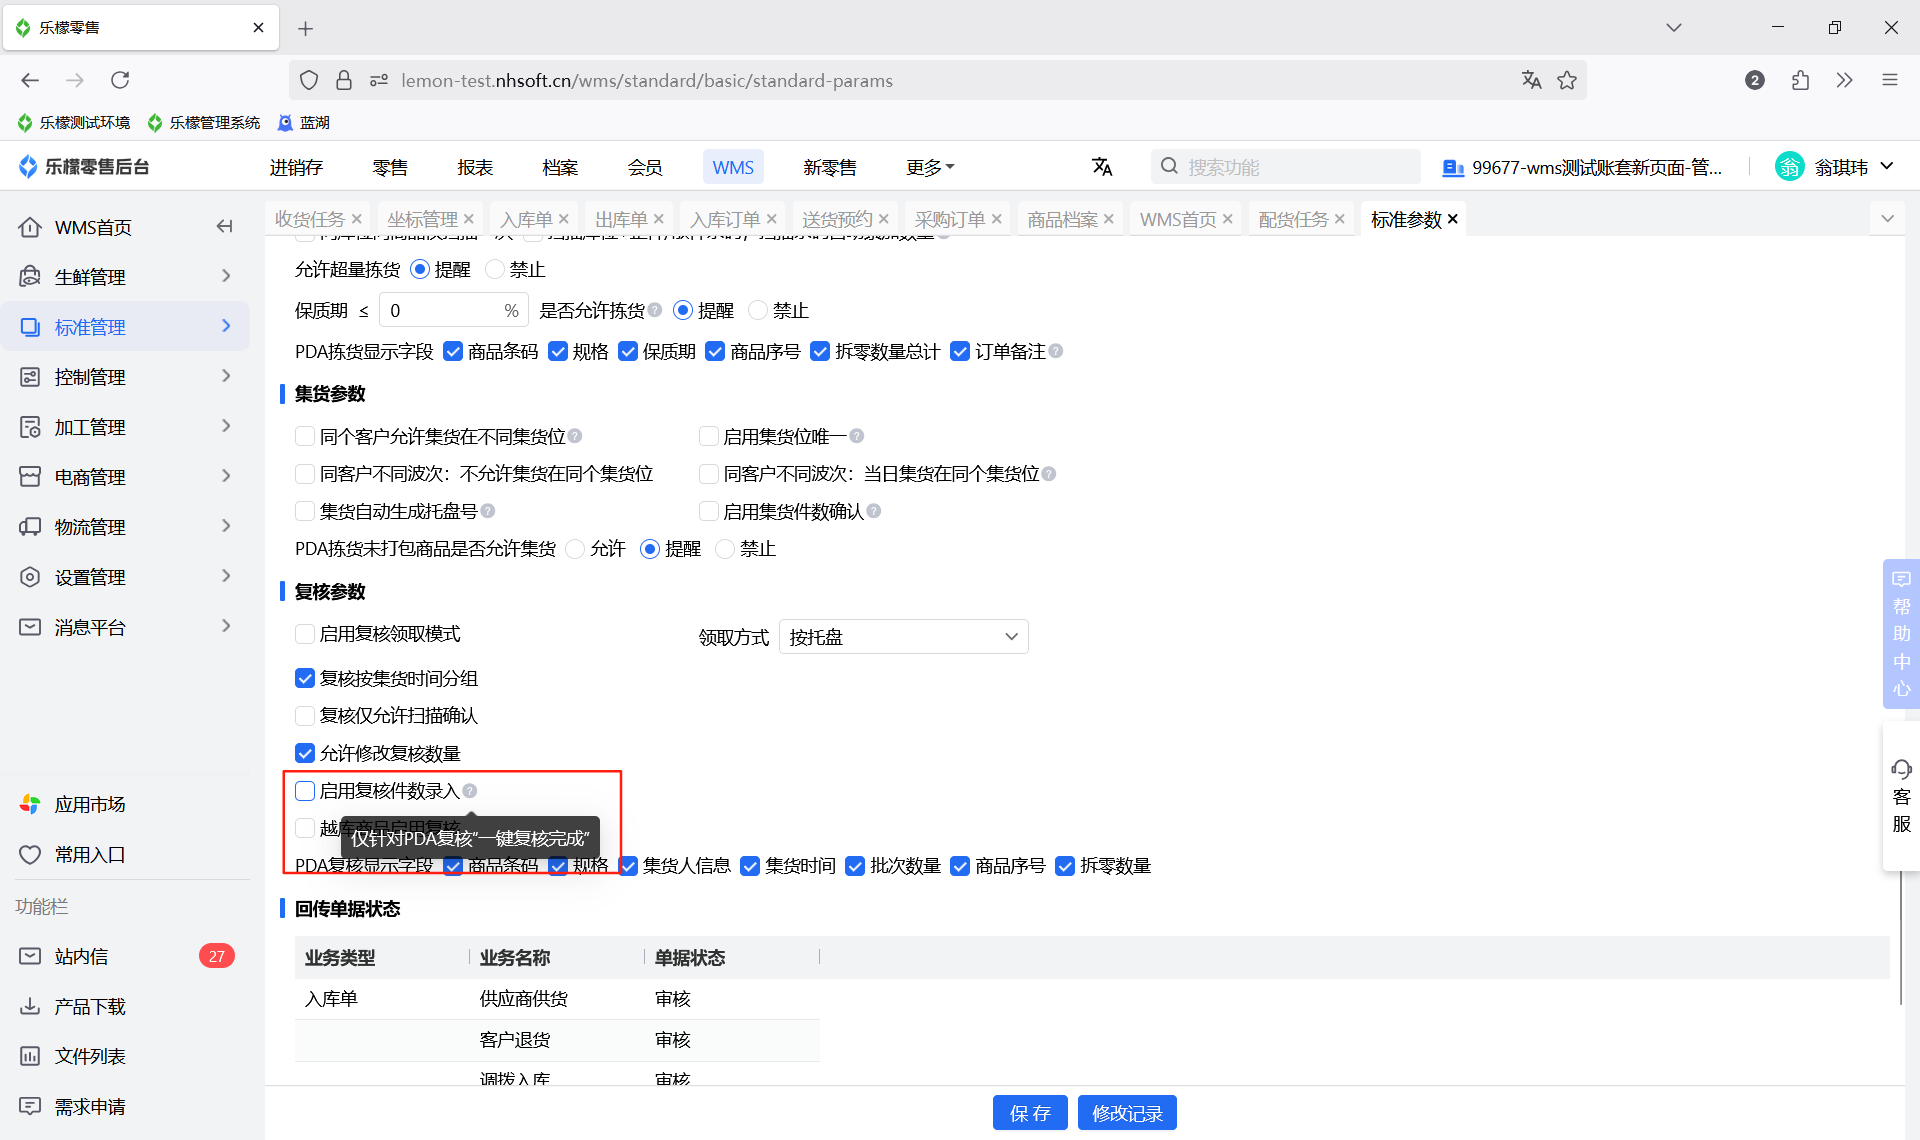Uncheck 允许修改复核数量

click(305, 753)
